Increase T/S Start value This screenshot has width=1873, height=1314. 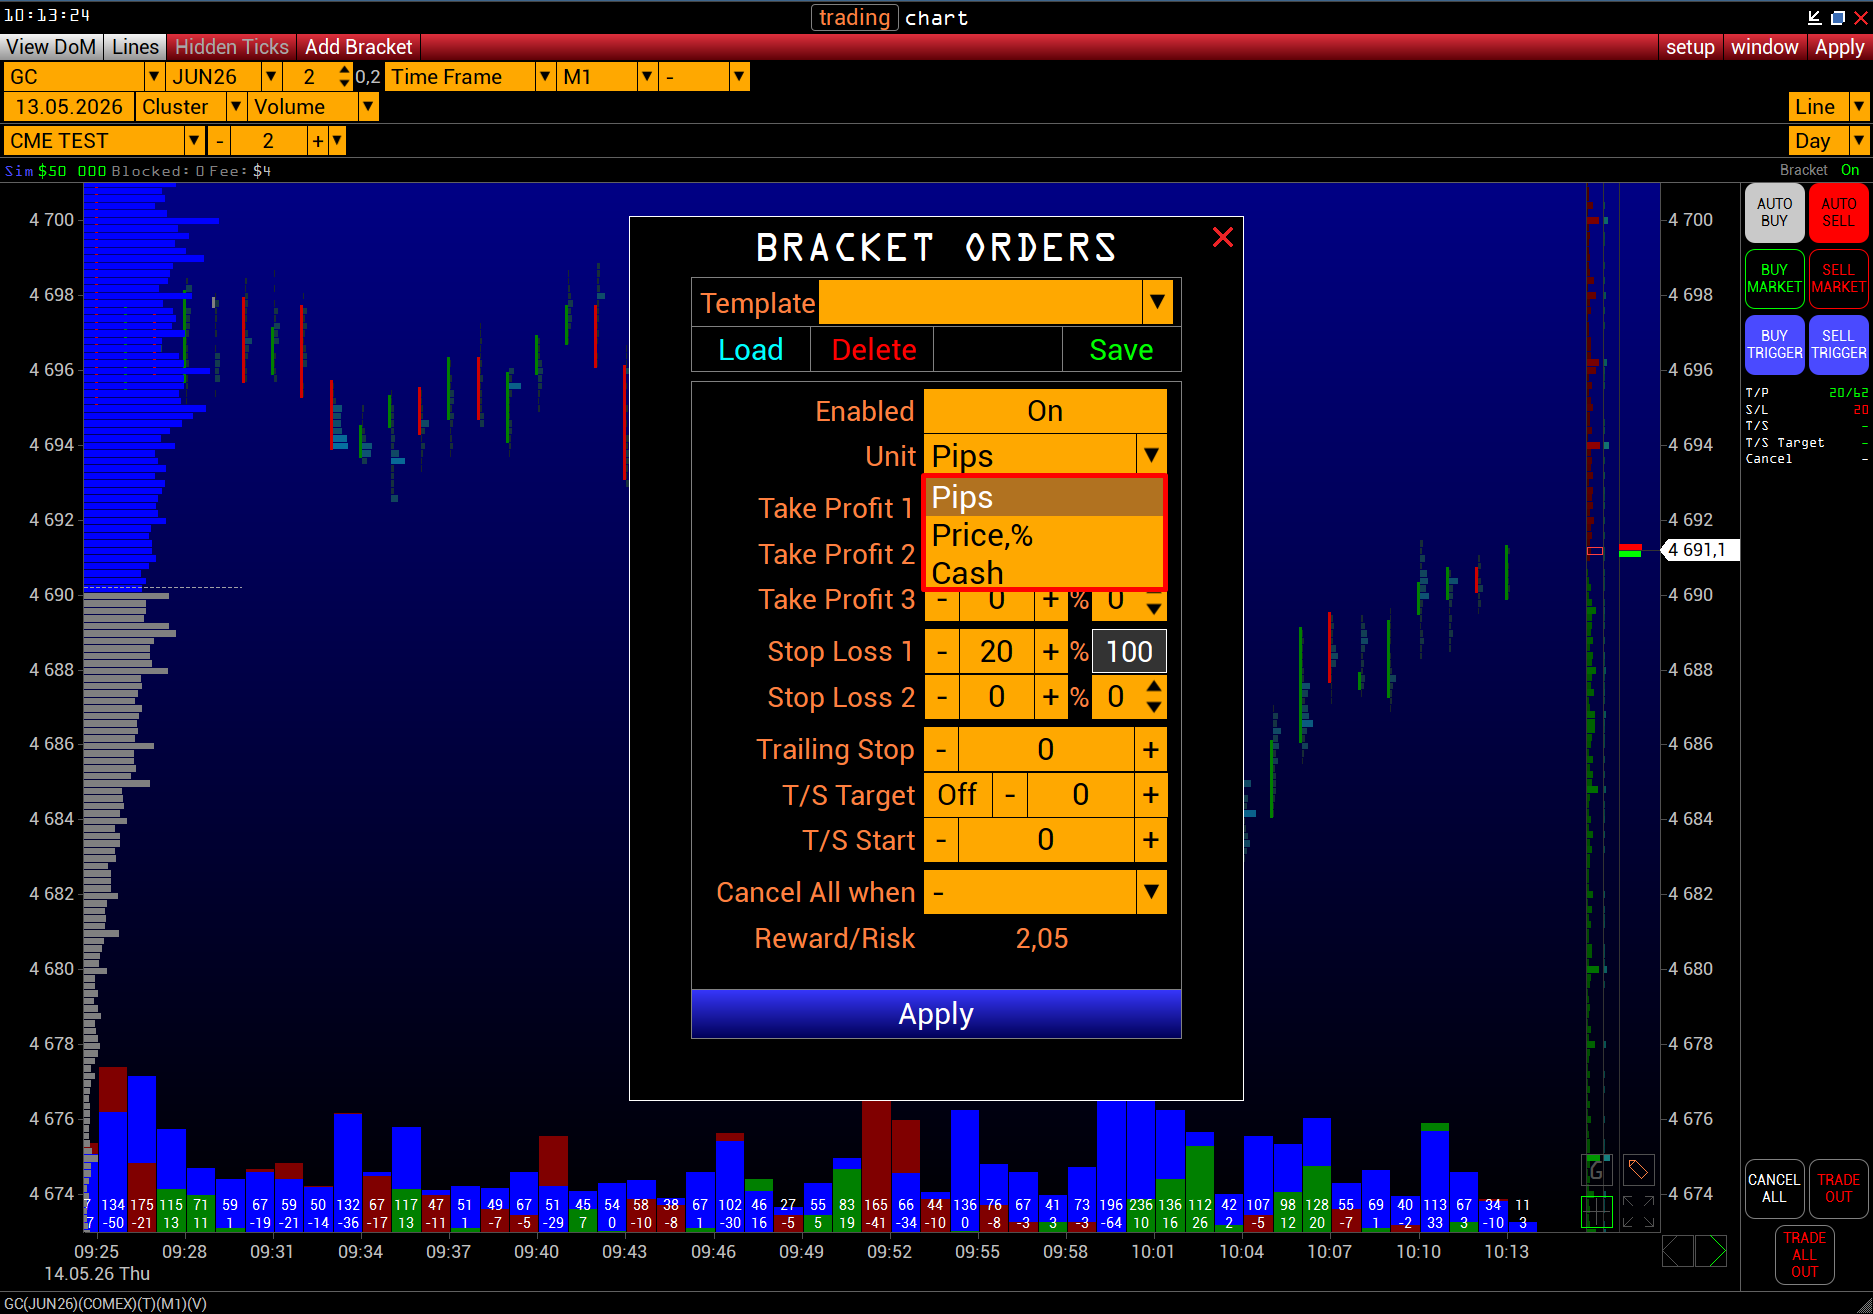[1151, 840]
